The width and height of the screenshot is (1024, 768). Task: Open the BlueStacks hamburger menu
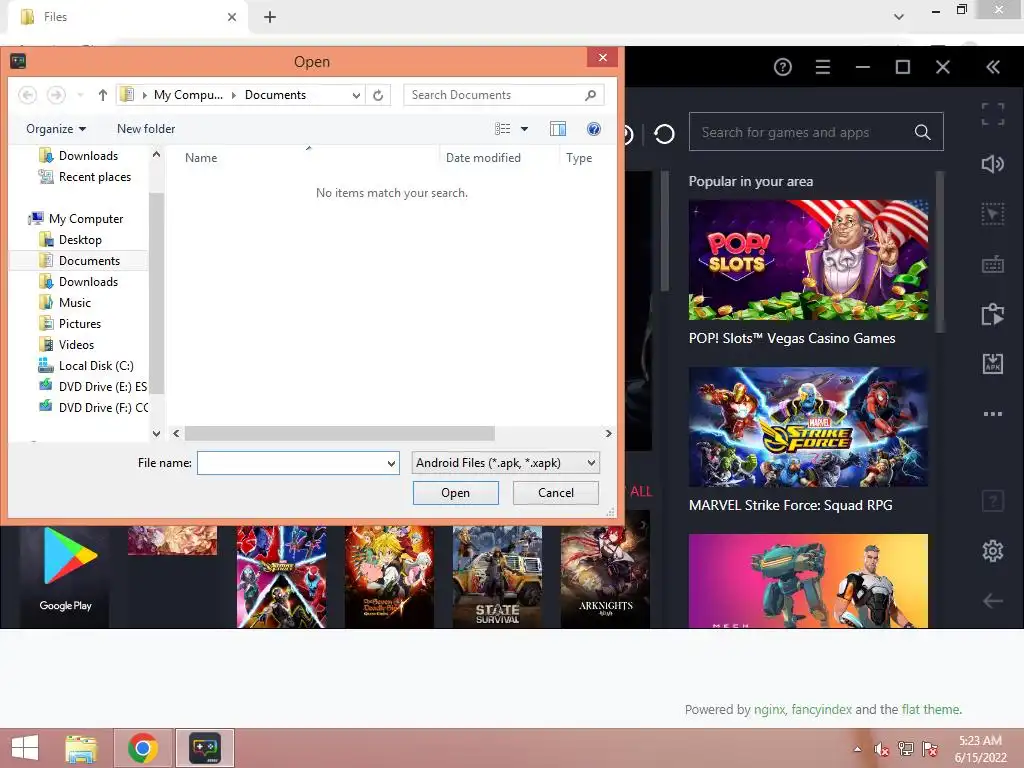[823, 67]
